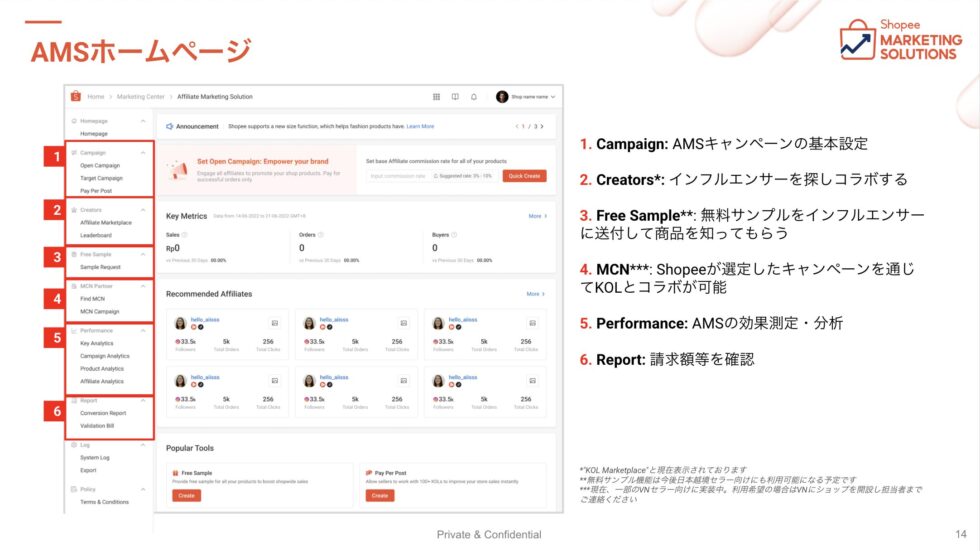This screenshot has width=980, height=551.
Task: Open Open Campaign in the sidebar
Action: (x=100, y=166)
